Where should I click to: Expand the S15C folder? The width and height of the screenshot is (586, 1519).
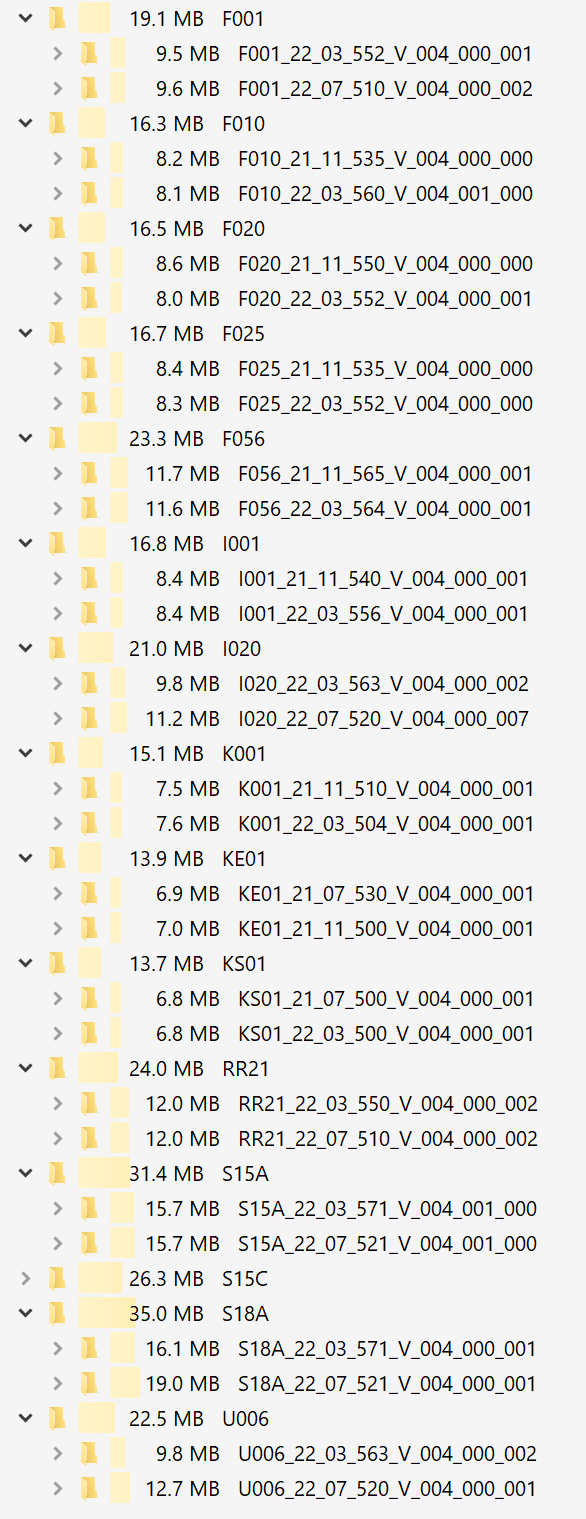tap(25, 1278)
